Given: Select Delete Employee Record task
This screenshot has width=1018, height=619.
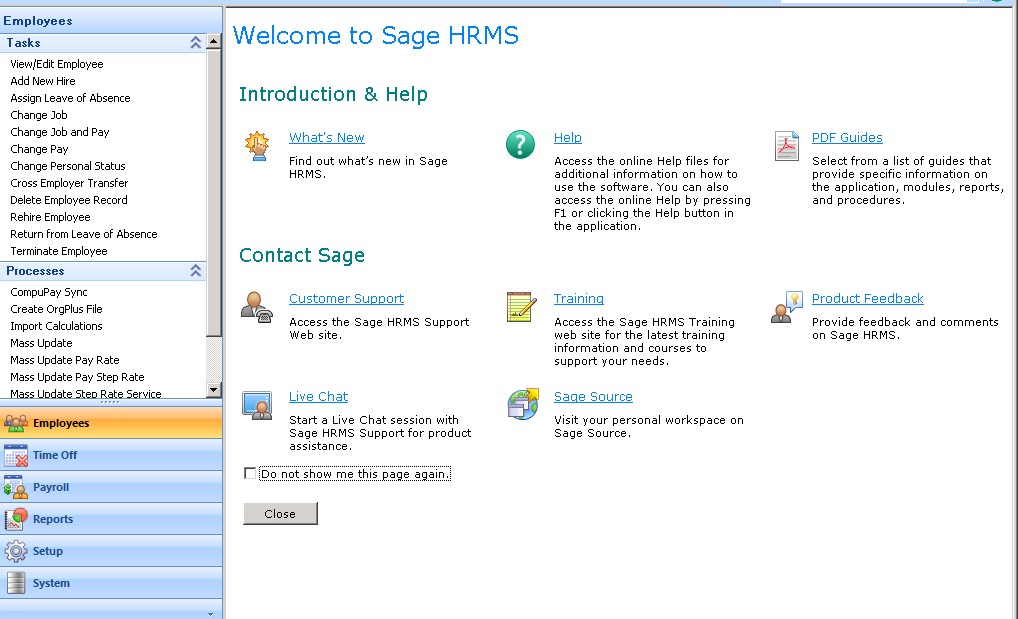Looking at the screenshot, I should pos(69,200).
